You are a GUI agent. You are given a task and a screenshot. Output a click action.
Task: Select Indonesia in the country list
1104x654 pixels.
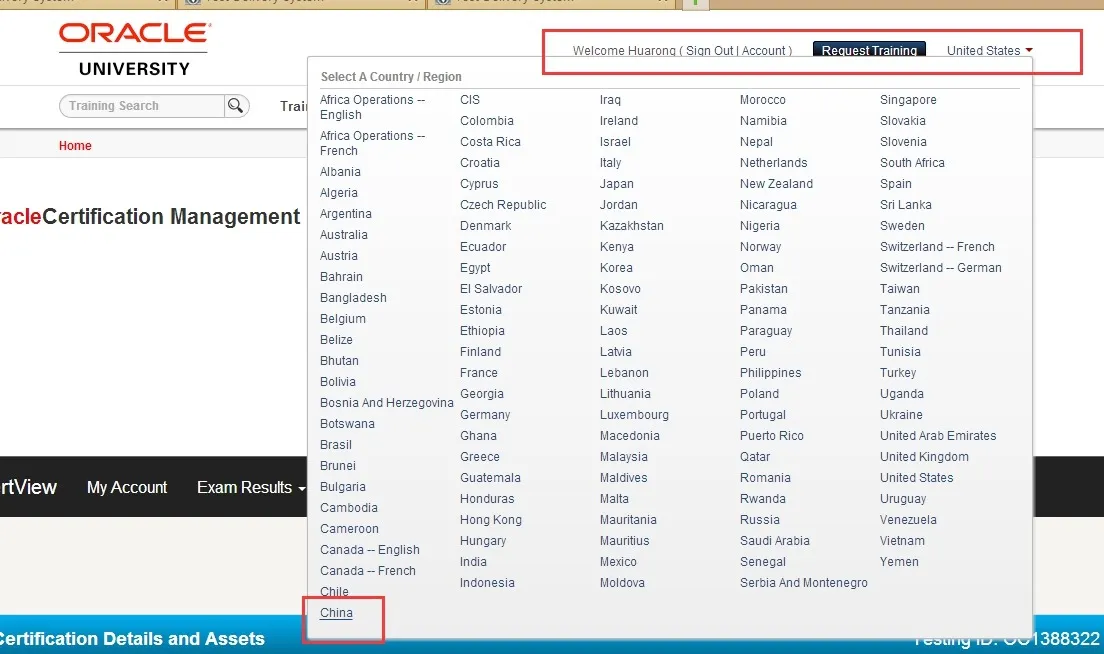487,583
